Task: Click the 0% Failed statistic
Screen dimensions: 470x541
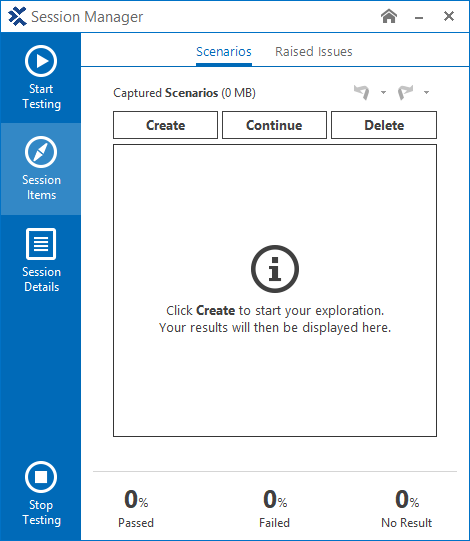Action: (x=275, y=509)
